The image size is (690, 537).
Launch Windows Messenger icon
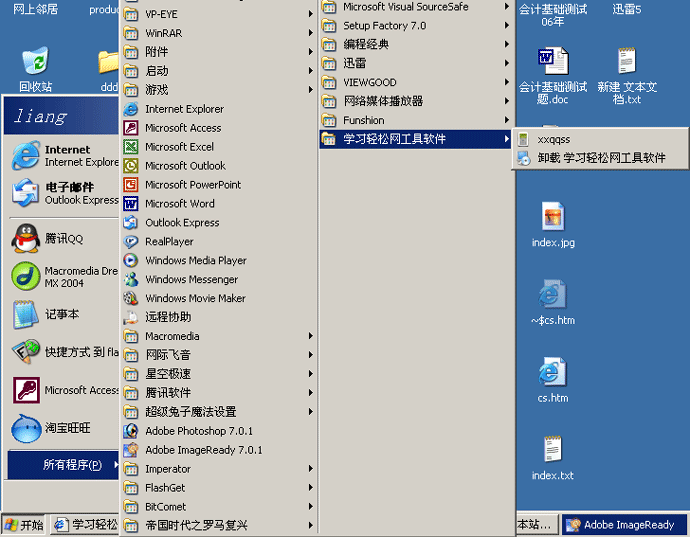click(x=131, y=279)
